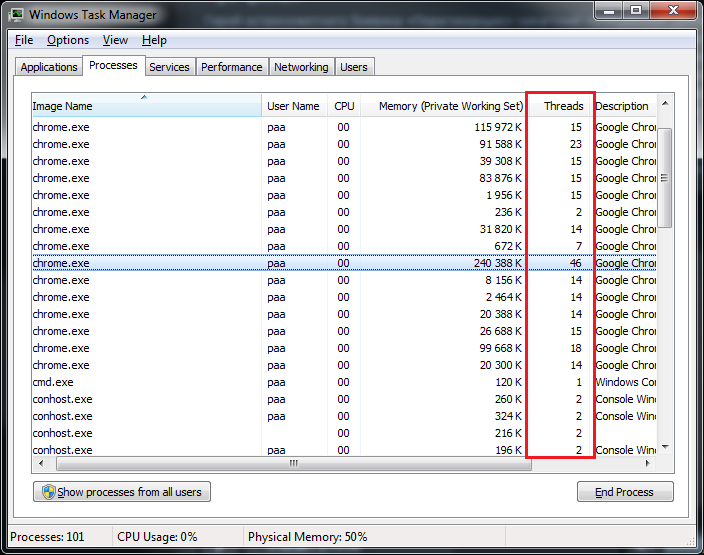Click Physical Memory: 50% status entry
Image resolution: width=704 pixels, height=555 pixels.
coord(308,537)
